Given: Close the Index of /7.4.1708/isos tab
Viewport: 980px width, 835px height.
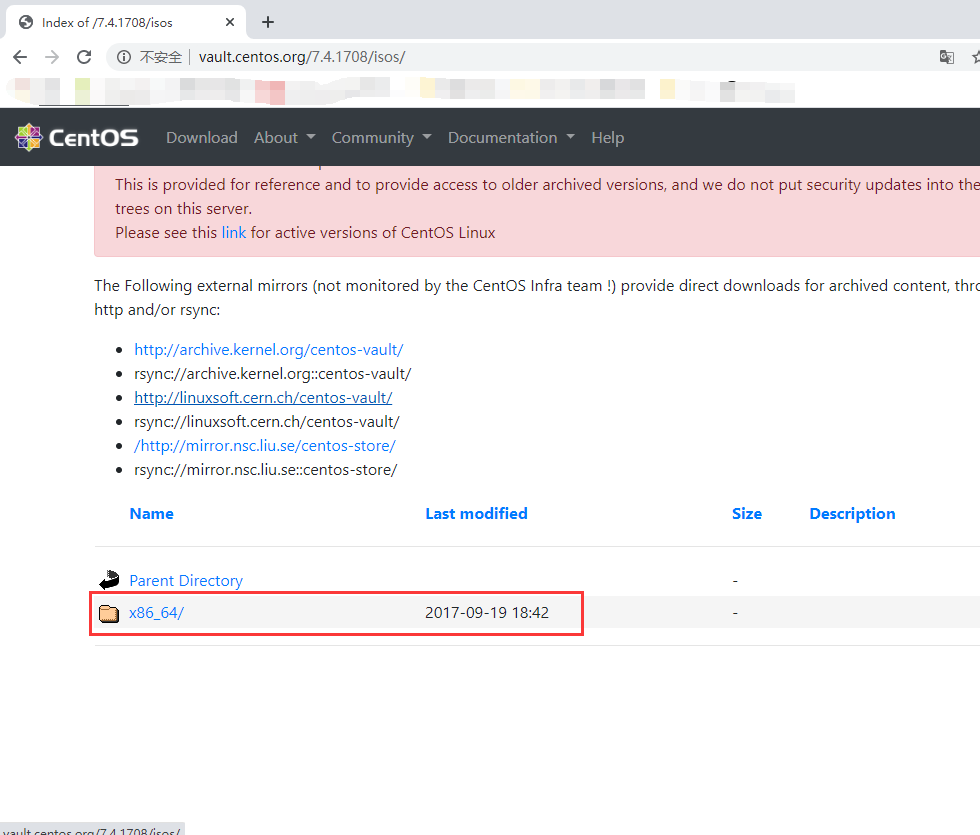Looking at the screenshot, I should click(230, 22).
